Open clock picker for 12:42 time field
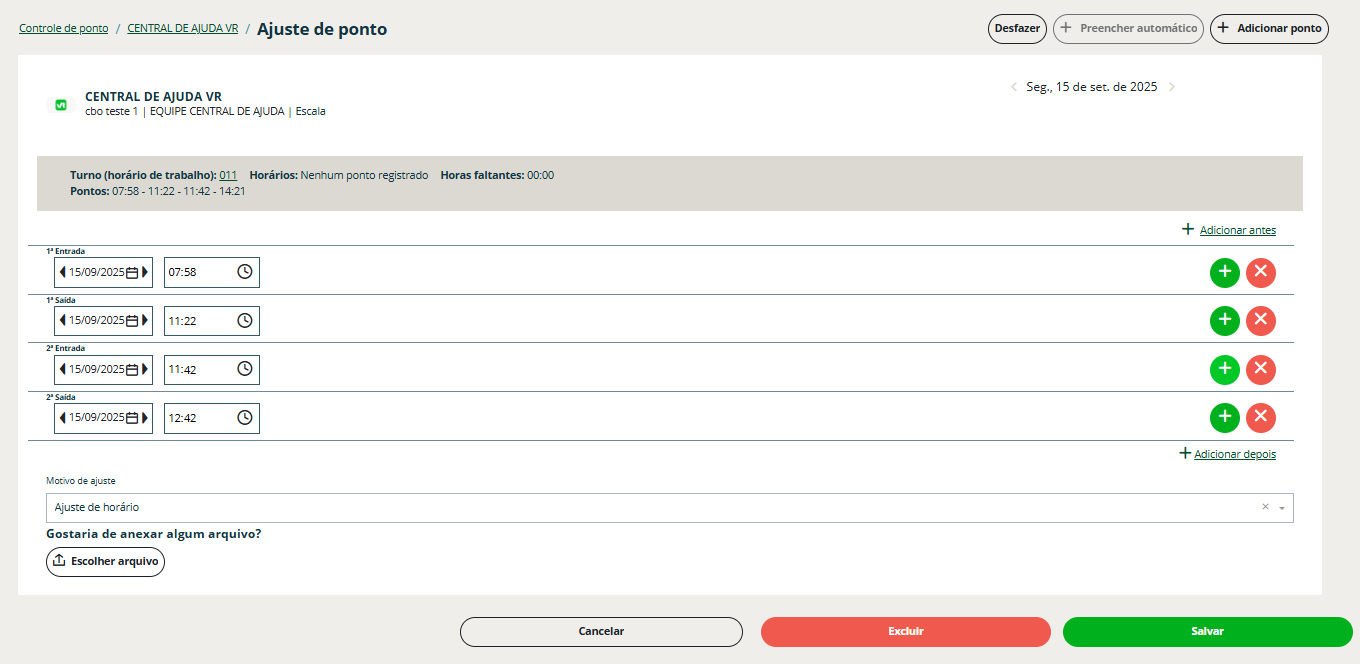The height and width of the screenshot is (664, 1360). pyautogui.click(x=245, y=418)
